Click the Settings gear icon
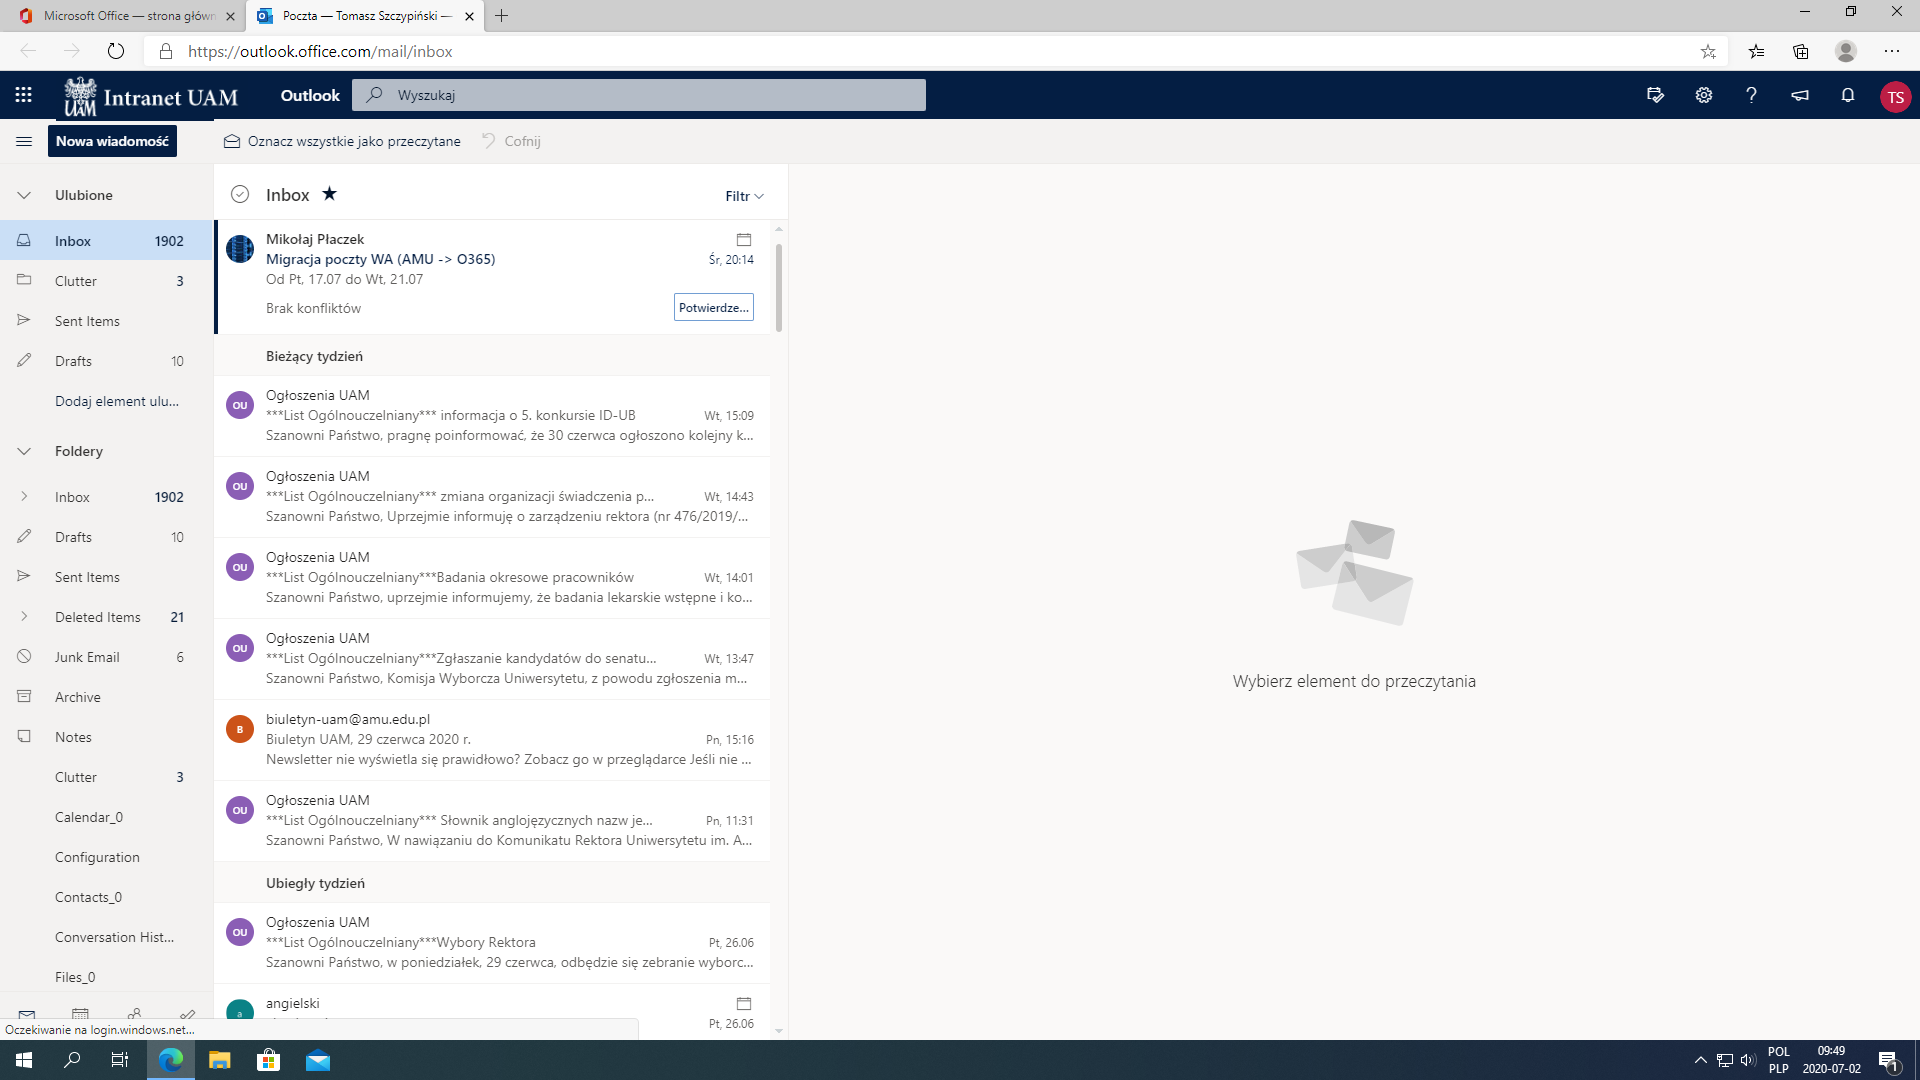 tap(1703, 95)
